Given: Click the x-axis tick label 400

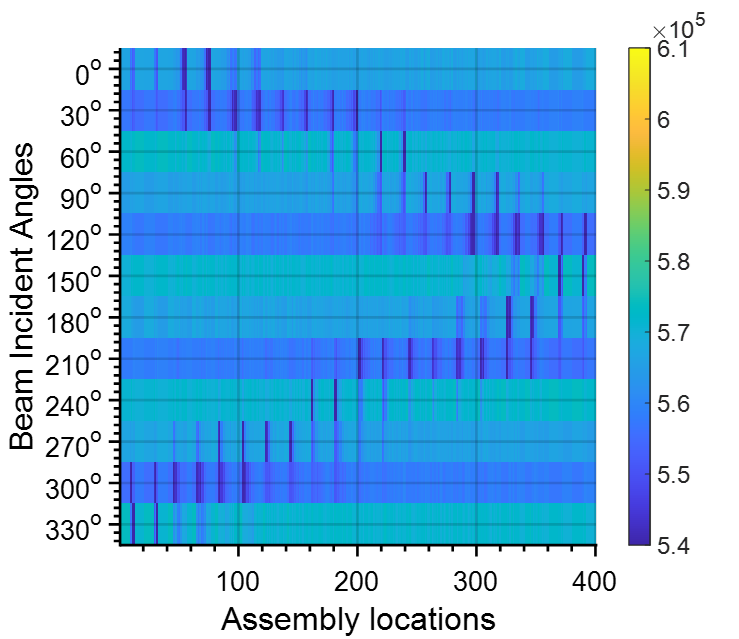Looking at the screenshot, I should (594, 581).
